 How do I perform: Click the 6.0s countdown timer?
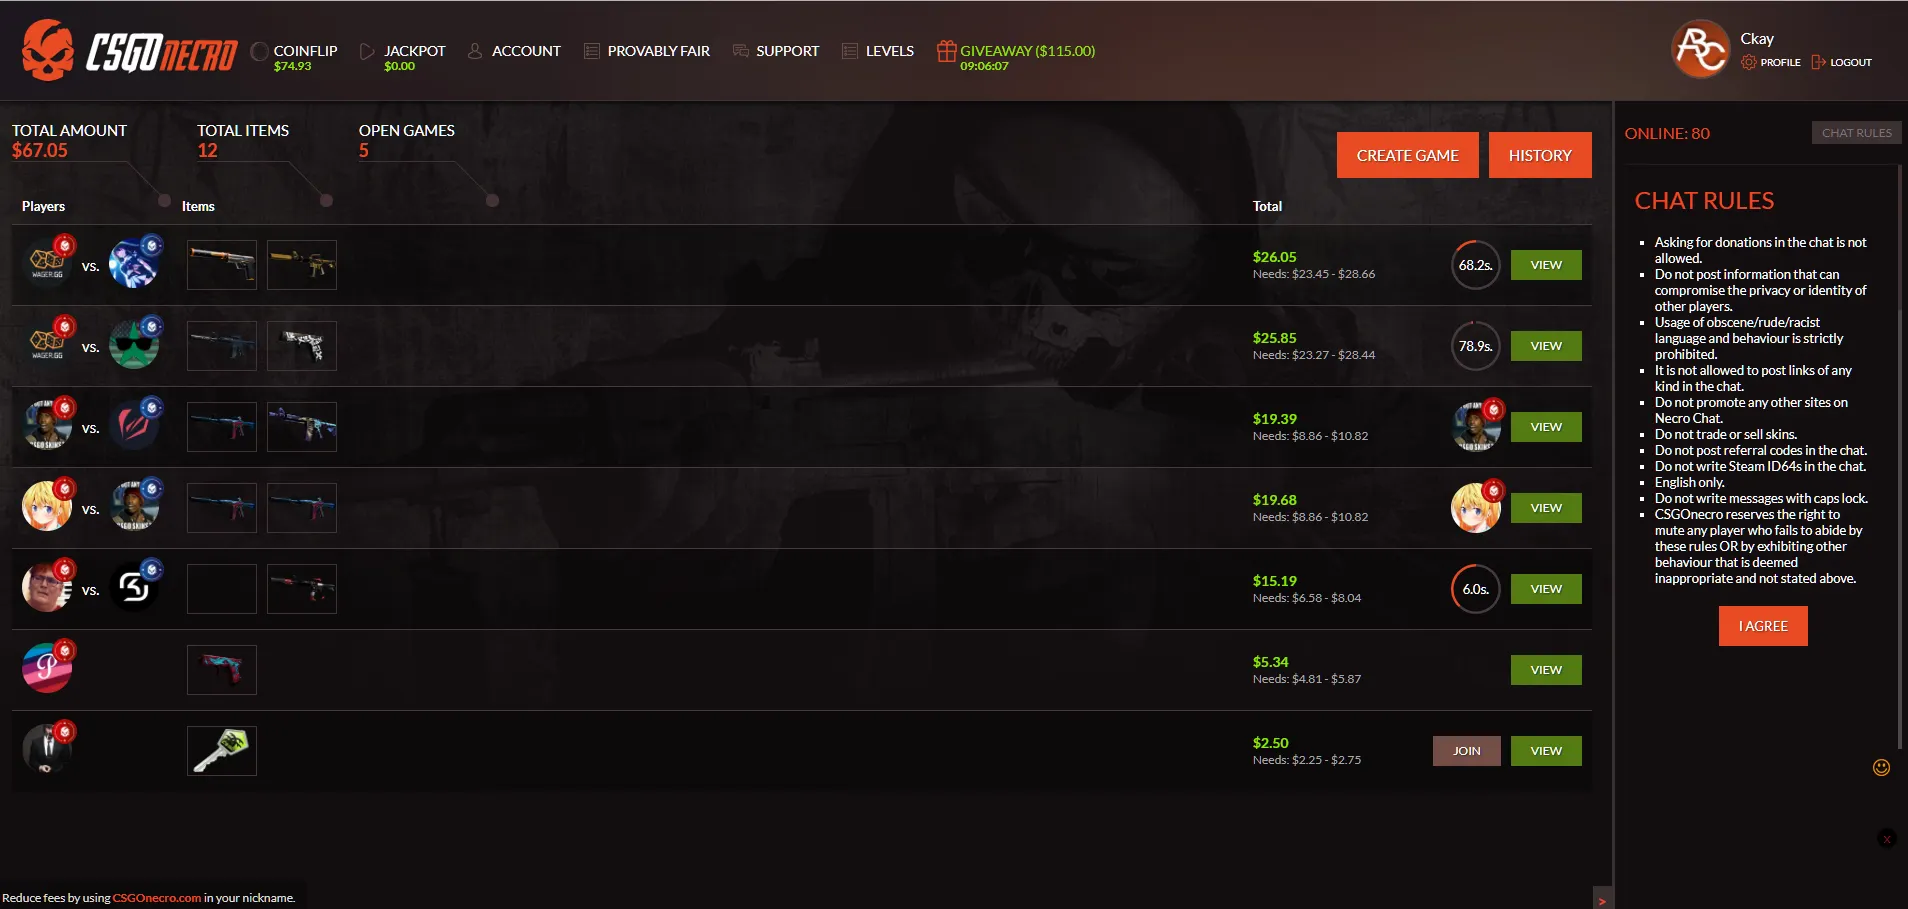[1476, 589]
